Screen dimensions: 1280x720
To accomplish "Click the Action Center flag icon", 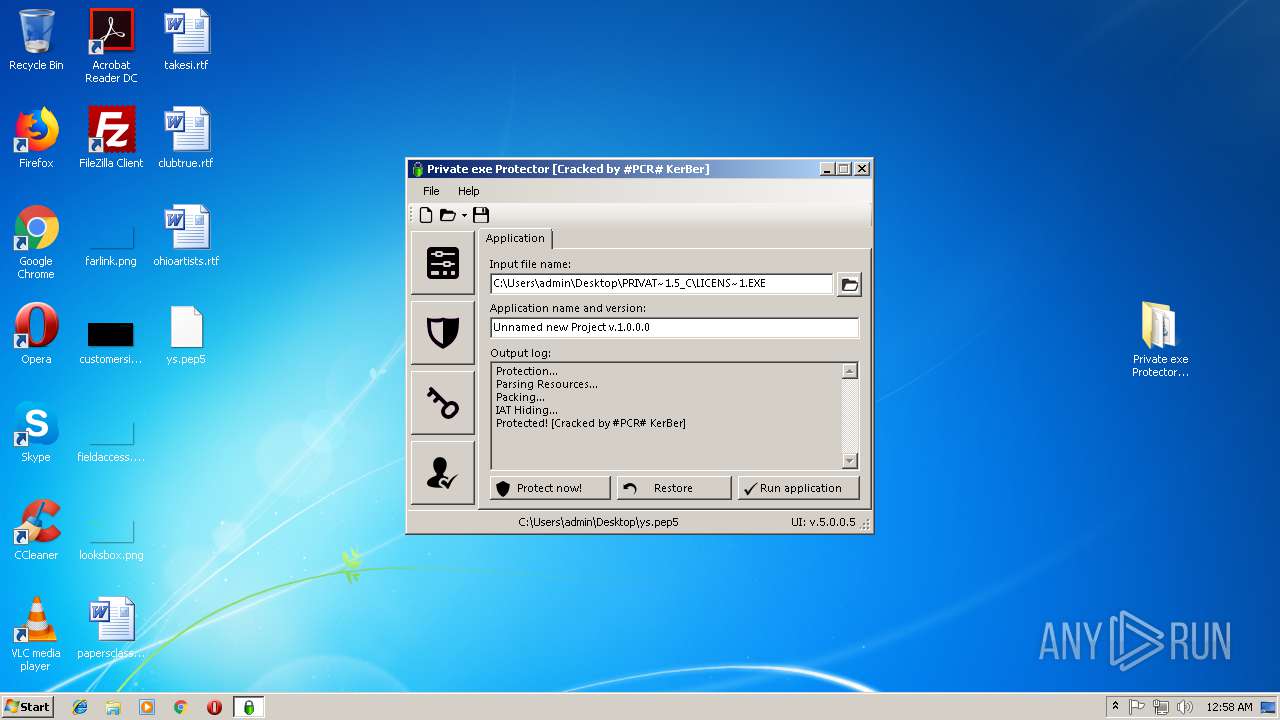I will click(1137, 707).
